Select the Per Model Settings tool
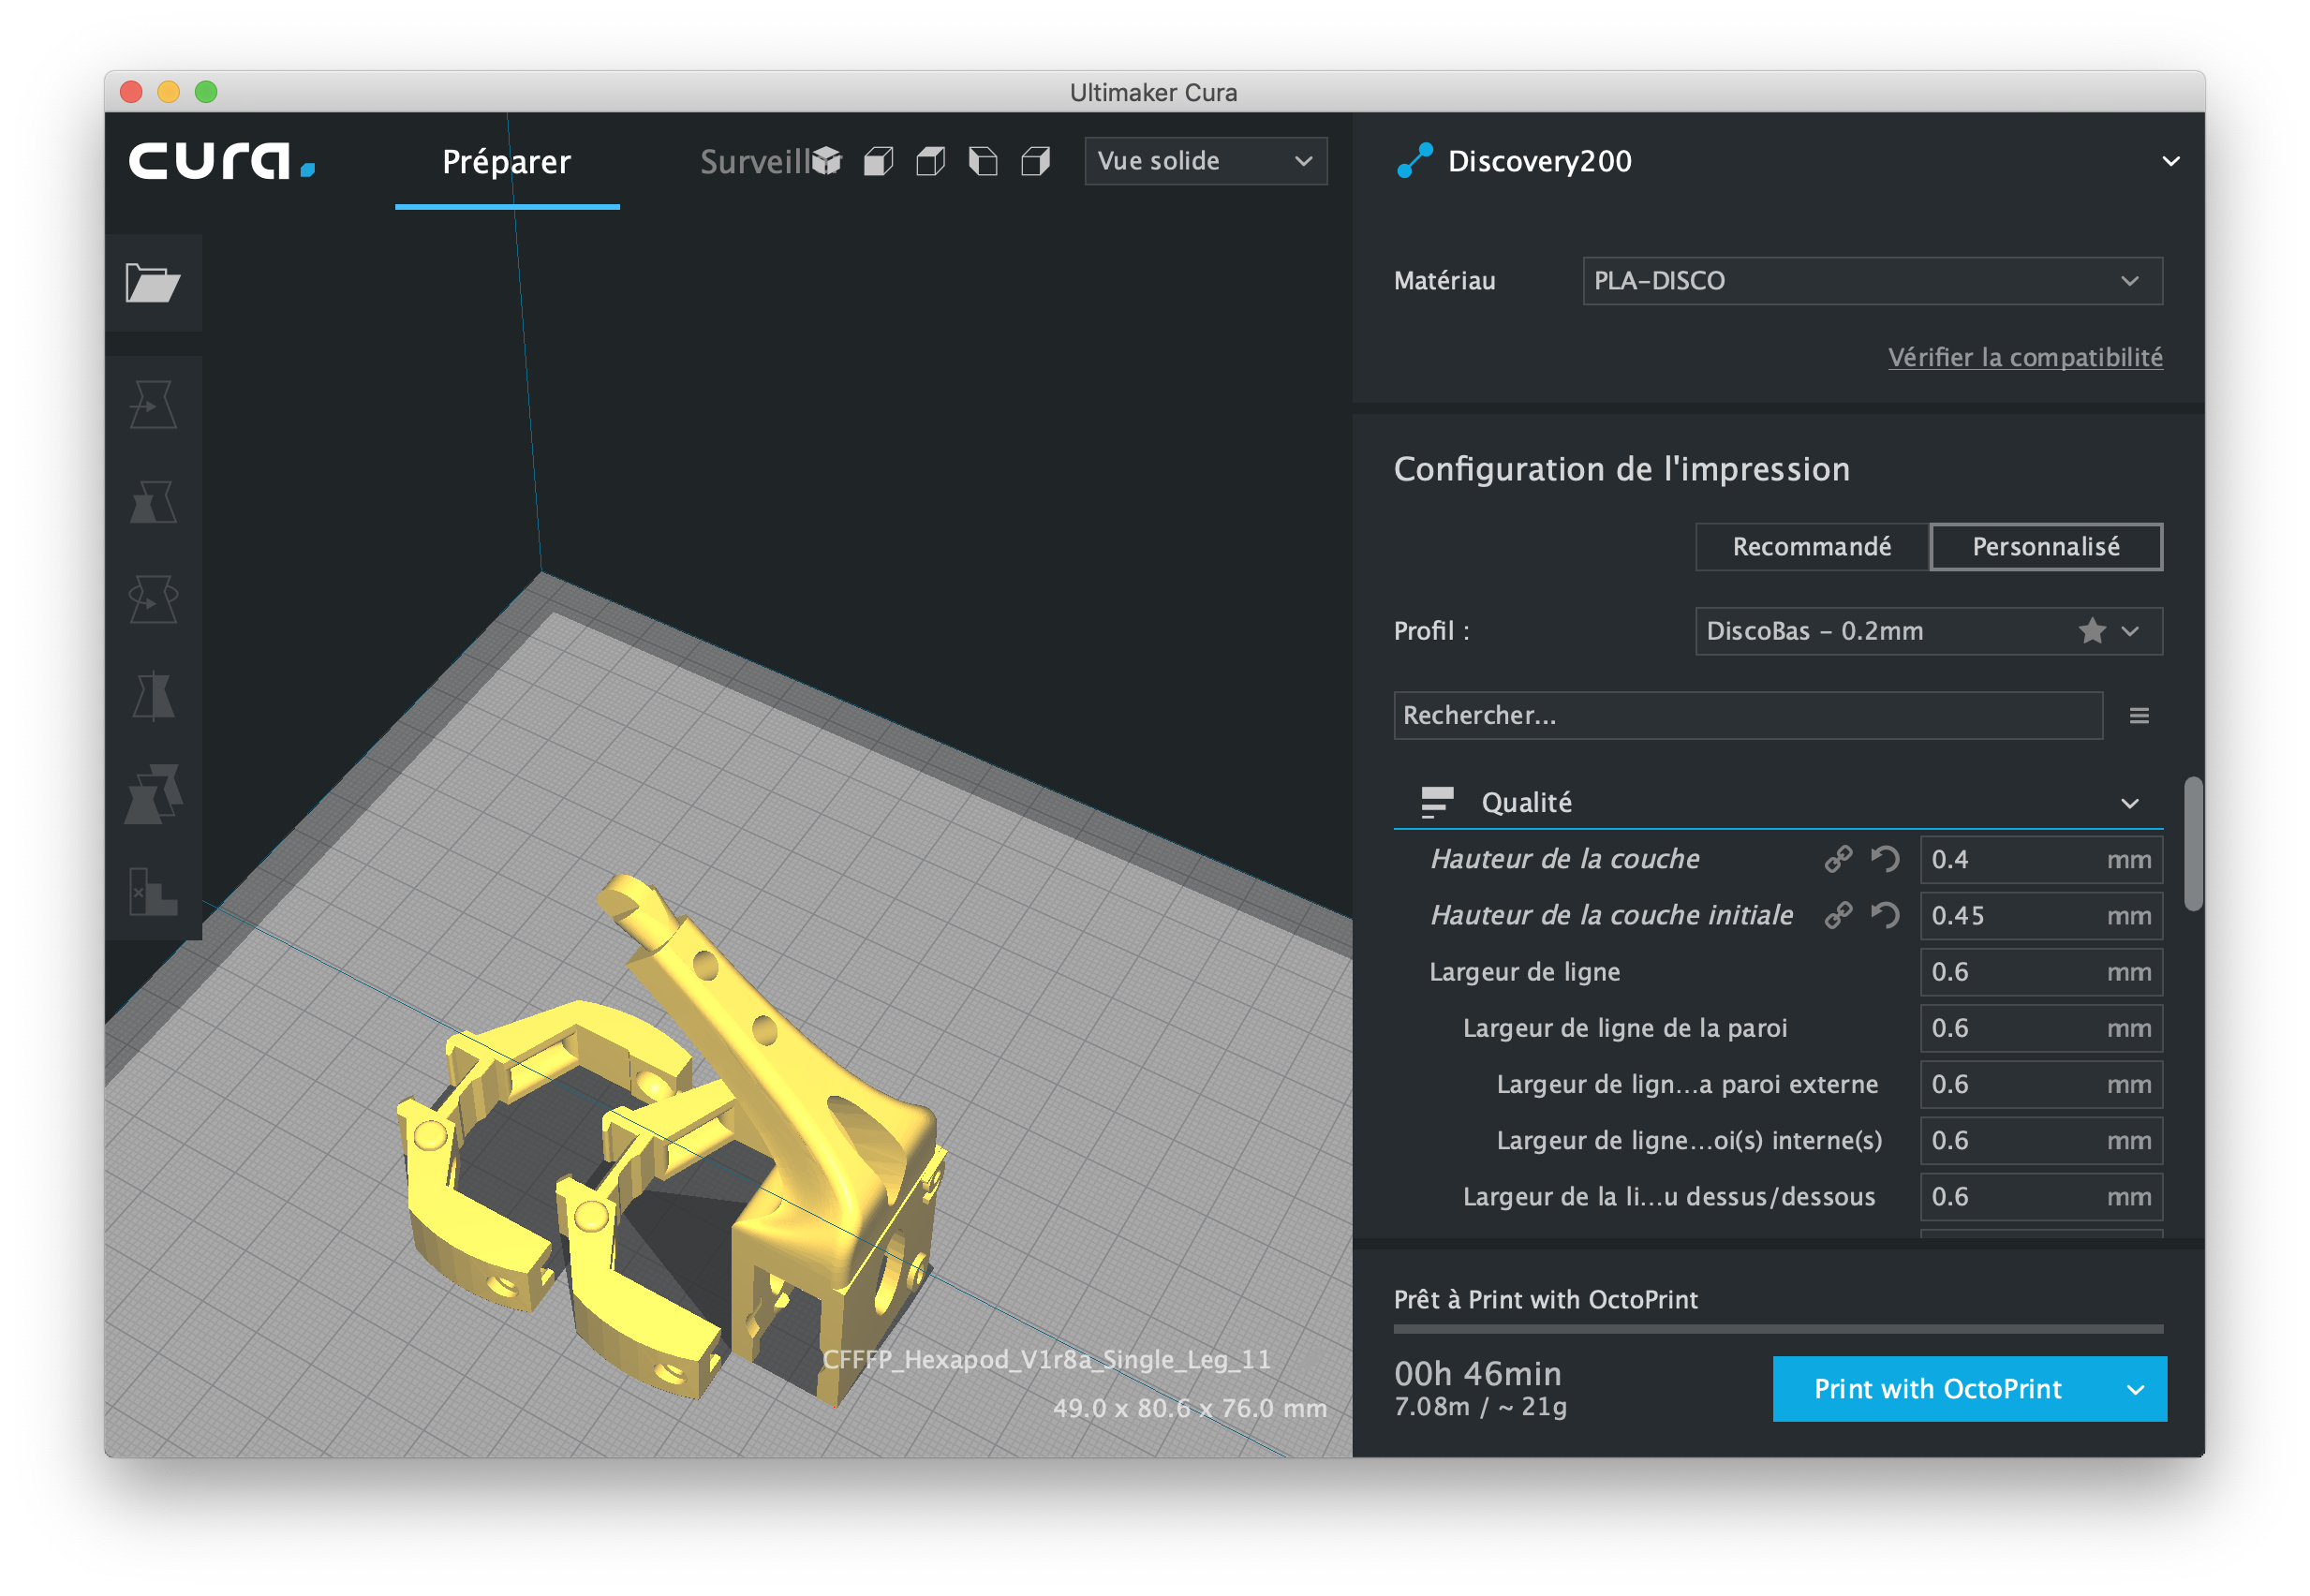The width and height of the screenshot is (2310, 1596). (x=153, y=794)
